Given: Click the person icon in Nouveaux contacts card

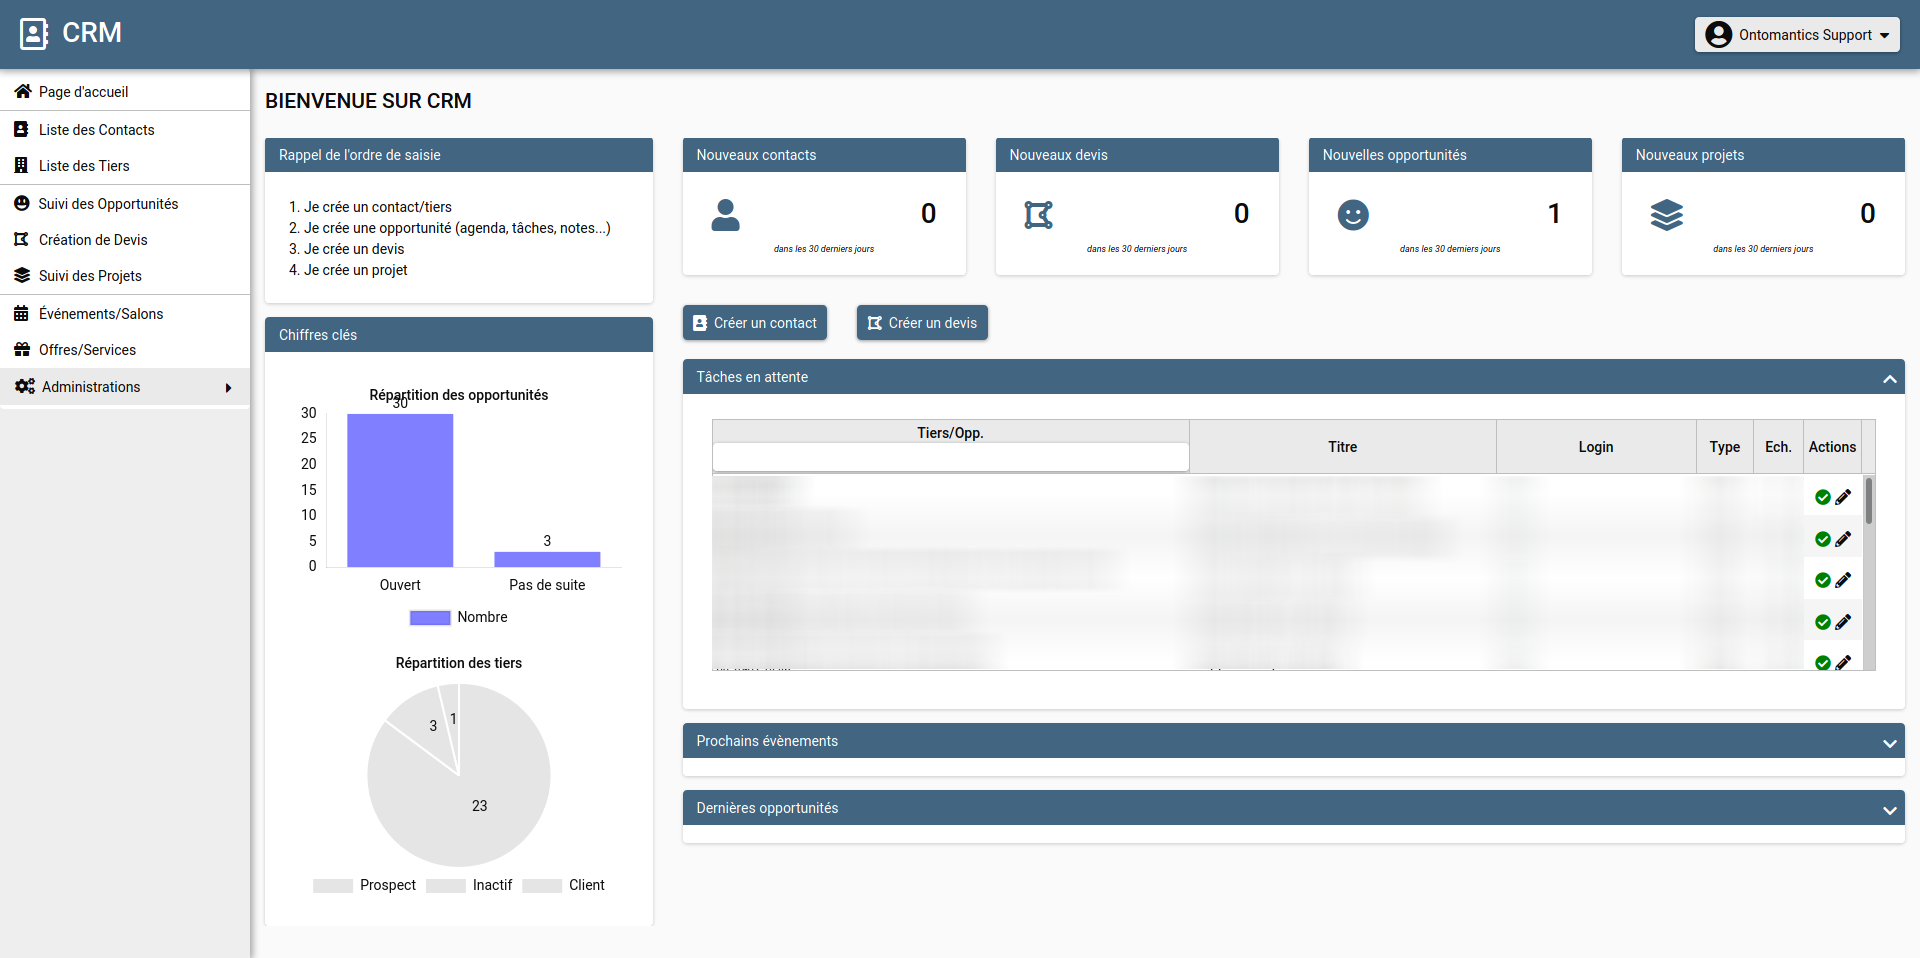Looking at the screenshot, I should coord(725,215).
